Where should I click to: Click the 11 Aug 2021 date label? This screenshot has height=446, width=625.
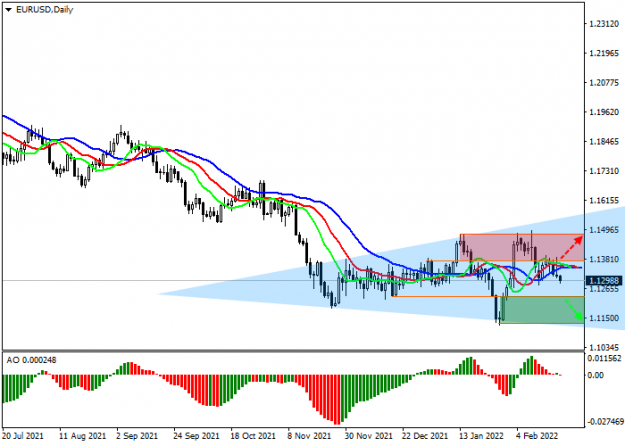(83, 436)
